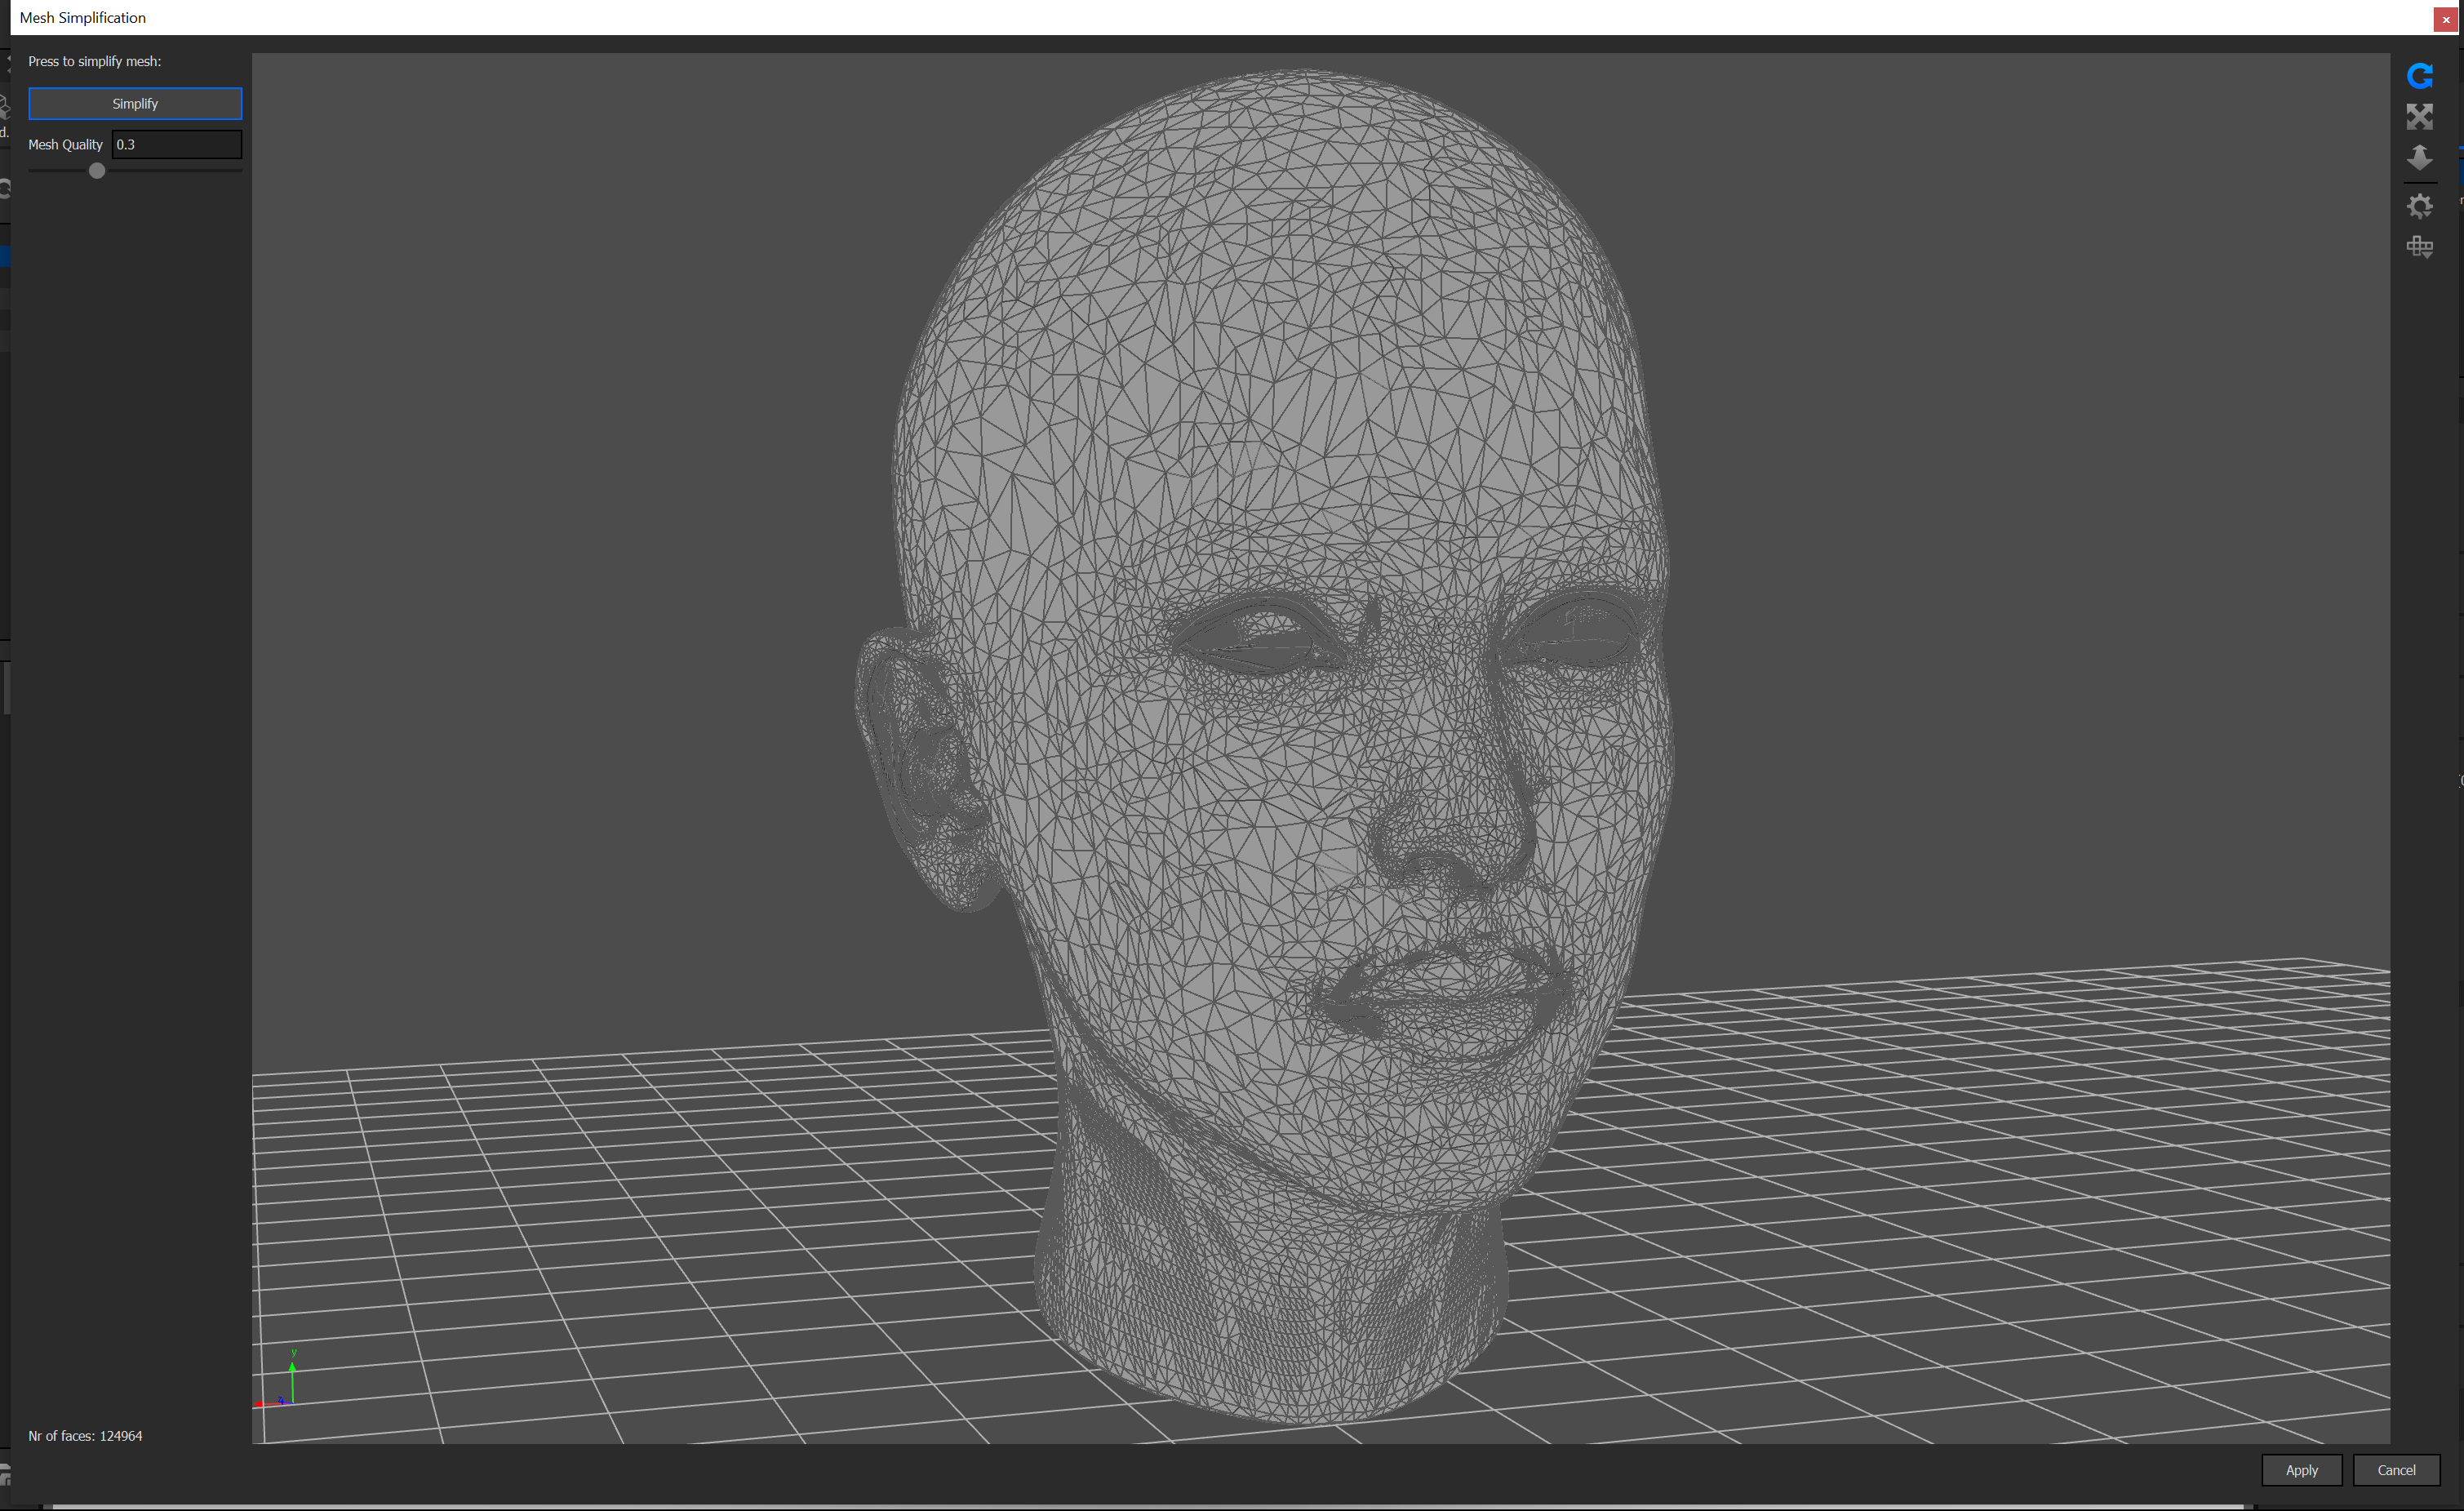Open the grid display options dropdown

[2419, 247]
